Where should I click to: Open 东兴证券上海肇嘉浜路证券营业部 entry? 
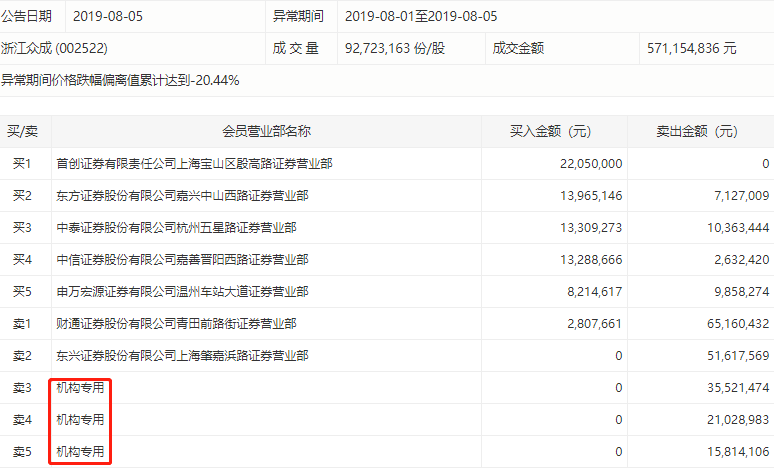[x=182, y=355]
